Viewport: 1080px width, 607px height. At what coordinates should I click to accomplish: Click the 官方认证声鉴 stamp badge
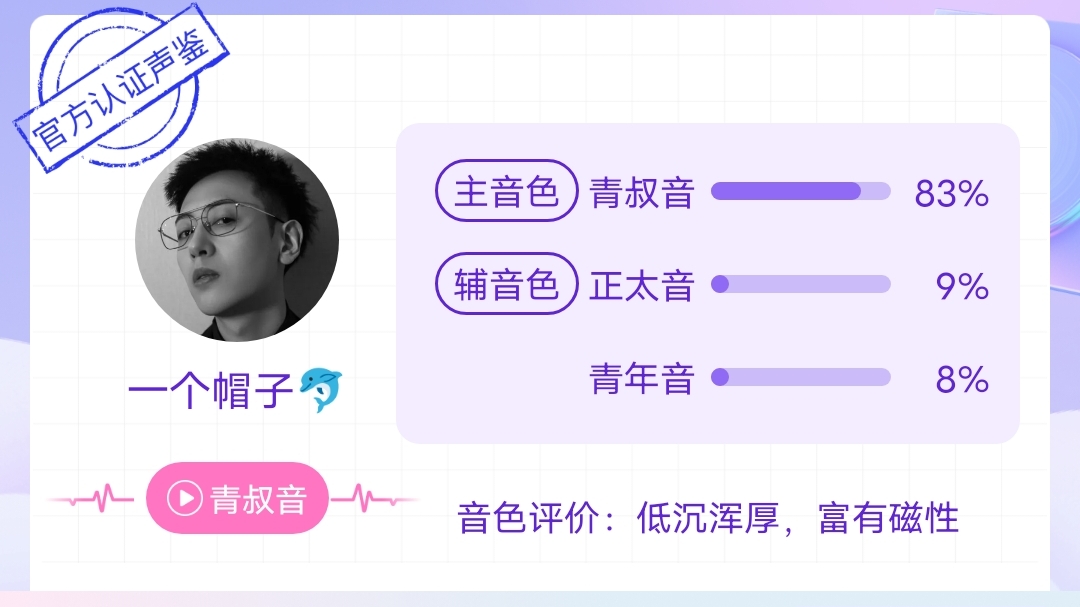(121, 88)
